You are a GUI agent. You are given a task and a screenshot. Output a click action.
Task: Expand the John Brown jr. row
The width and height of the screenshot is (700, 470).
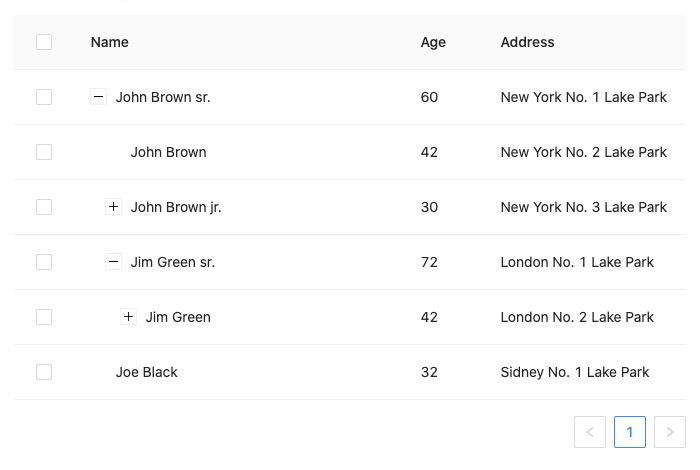click(x=113, y=207)
